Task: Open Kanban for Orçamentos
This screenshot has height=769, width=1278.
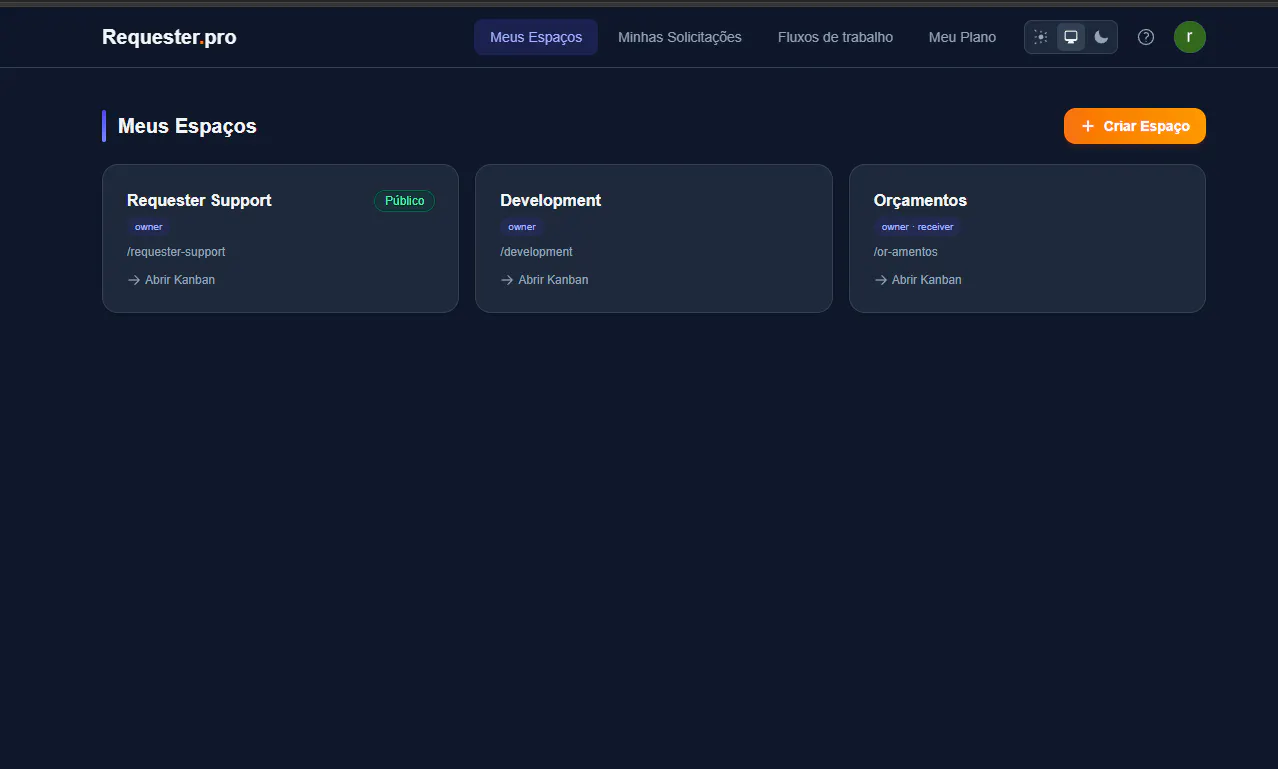Action: click(x=918, y=280)
